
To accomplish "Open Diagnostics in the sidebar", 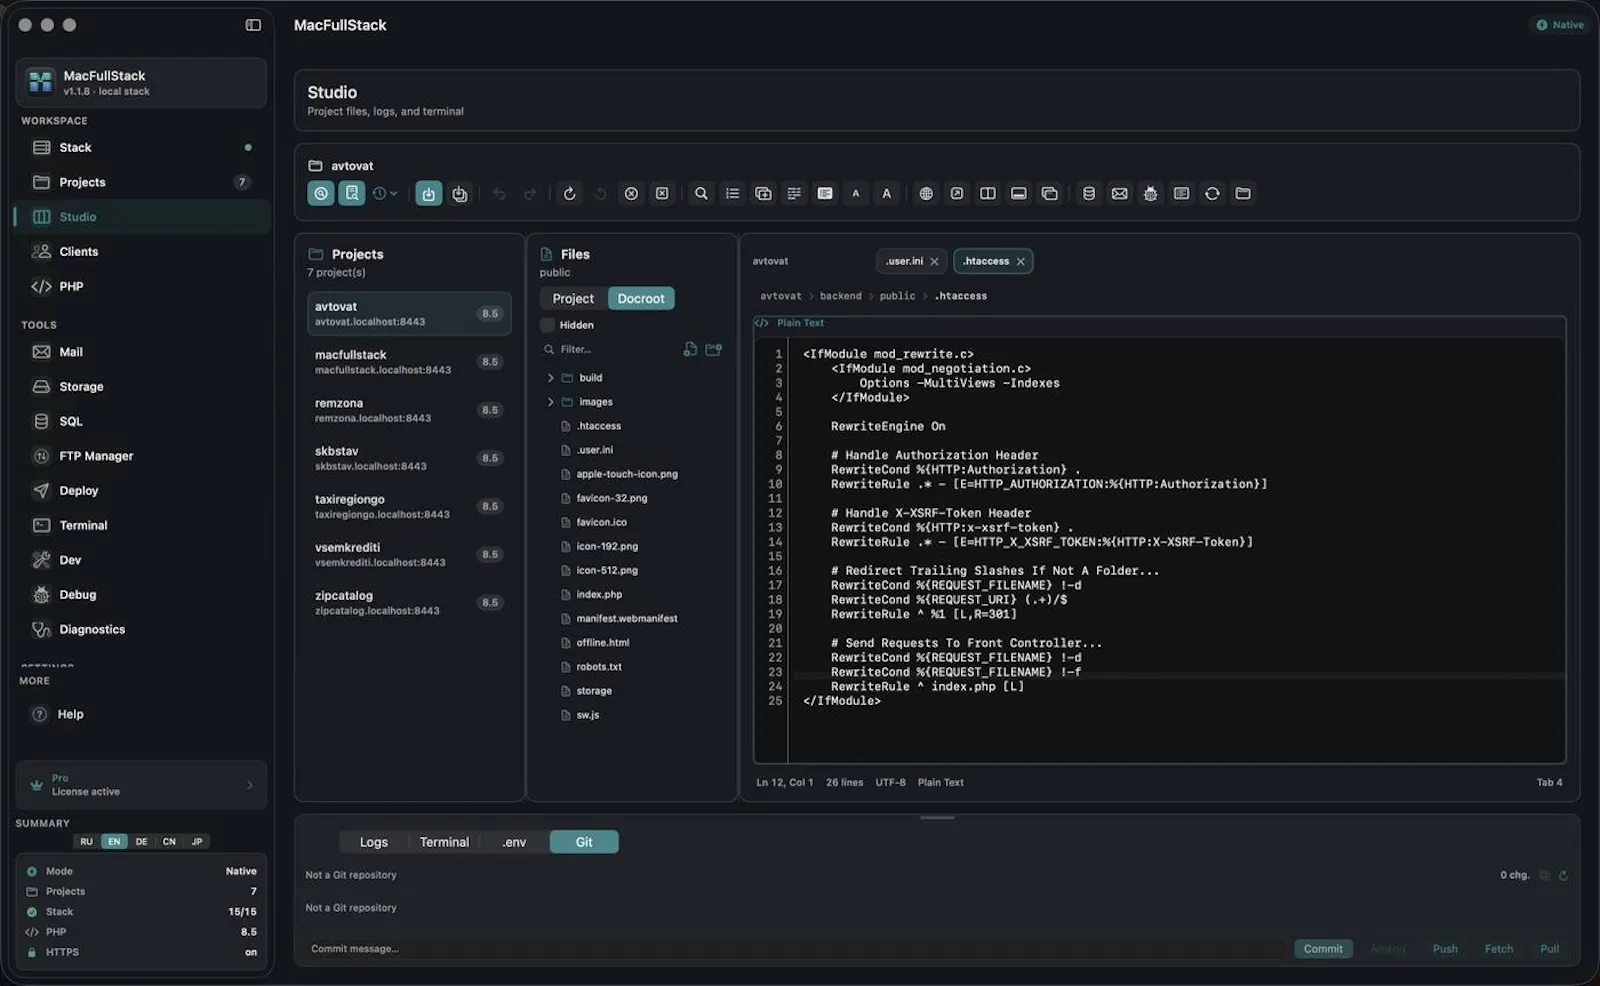I will click(x=141, y=629).
